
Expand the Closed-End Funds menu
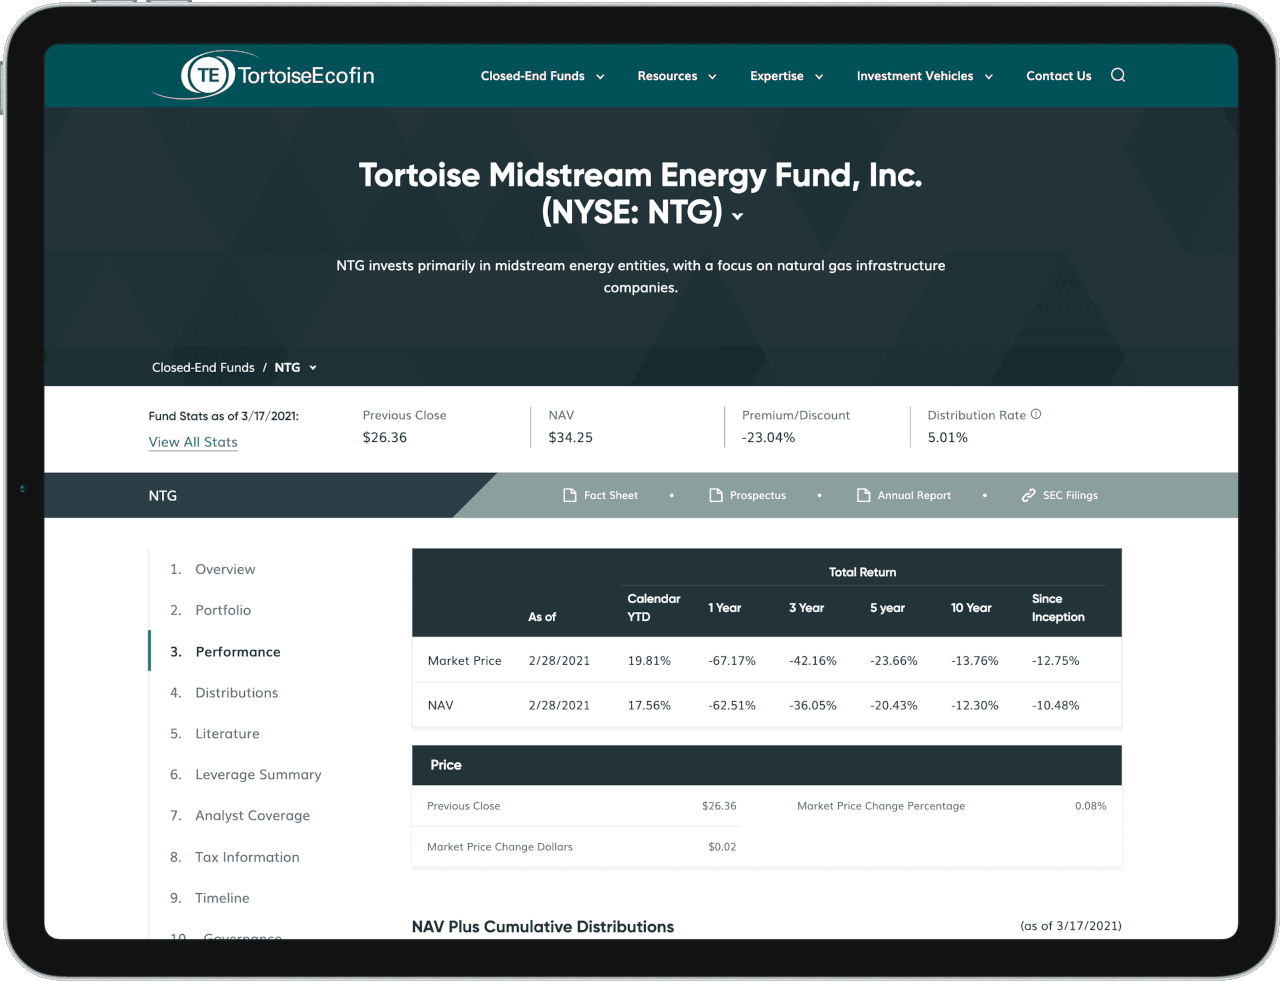click(543, 76)
